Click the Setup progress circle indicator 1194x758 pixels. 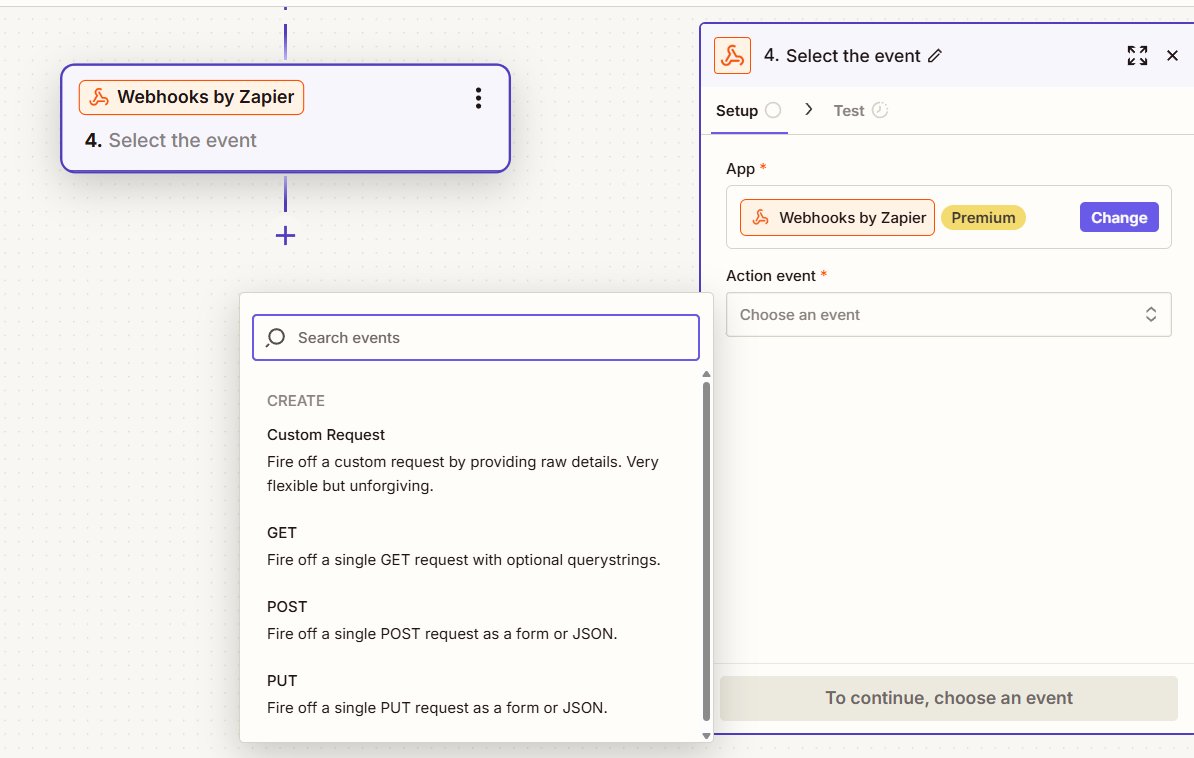(x=775, y=110)
